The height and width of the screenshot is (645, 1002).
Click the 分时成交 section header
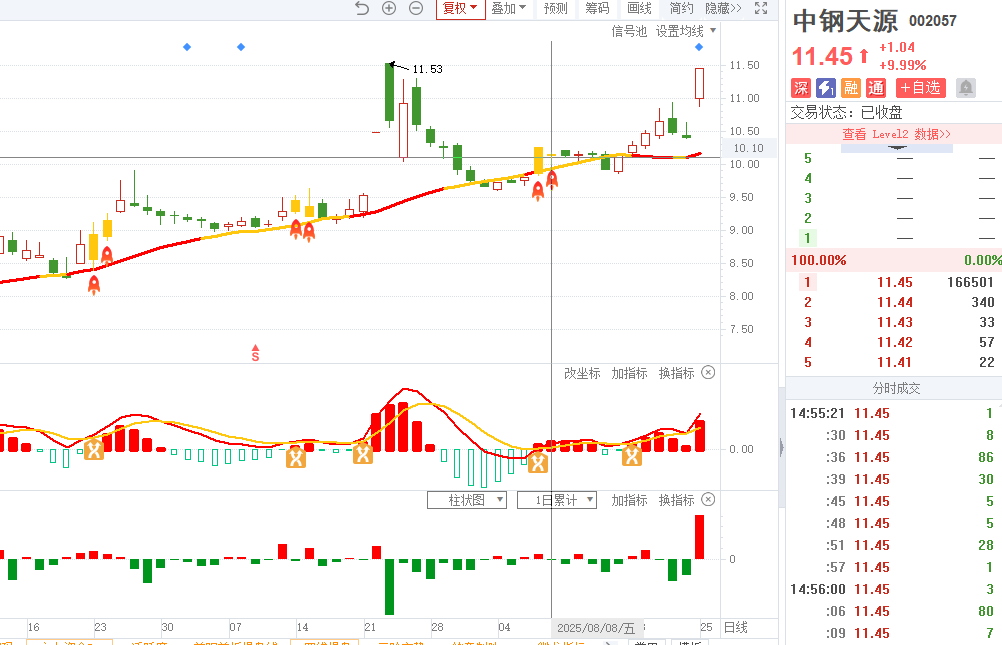[x=896, y=388]
